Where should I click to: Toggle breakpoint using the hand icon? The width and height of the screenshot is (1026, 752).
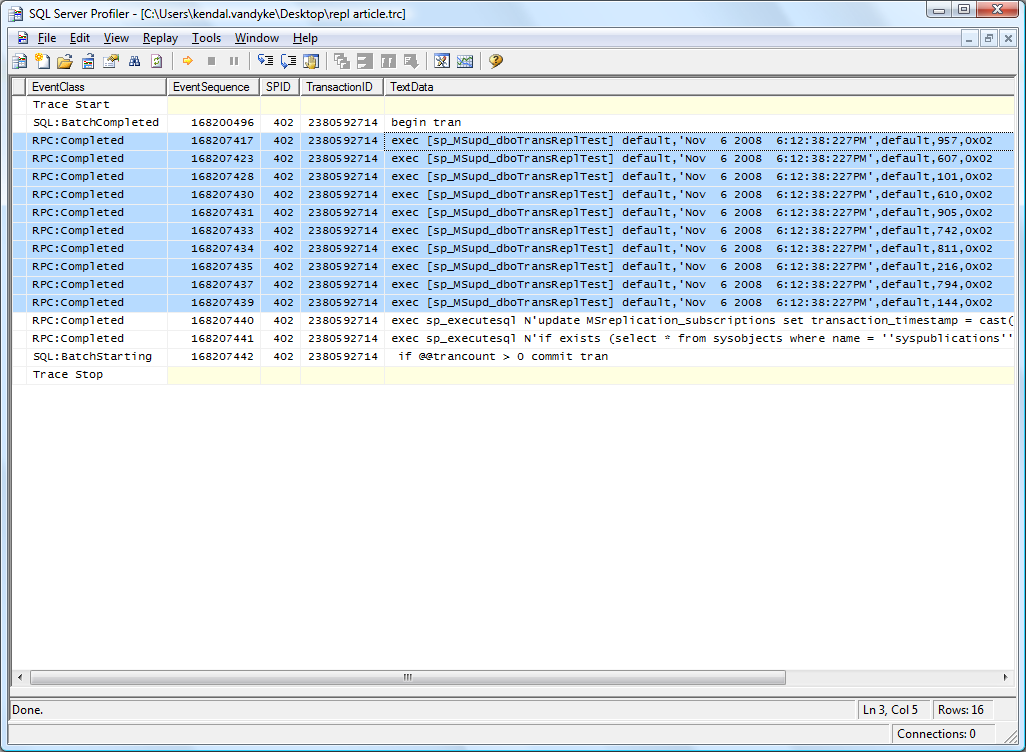[311, 62]
